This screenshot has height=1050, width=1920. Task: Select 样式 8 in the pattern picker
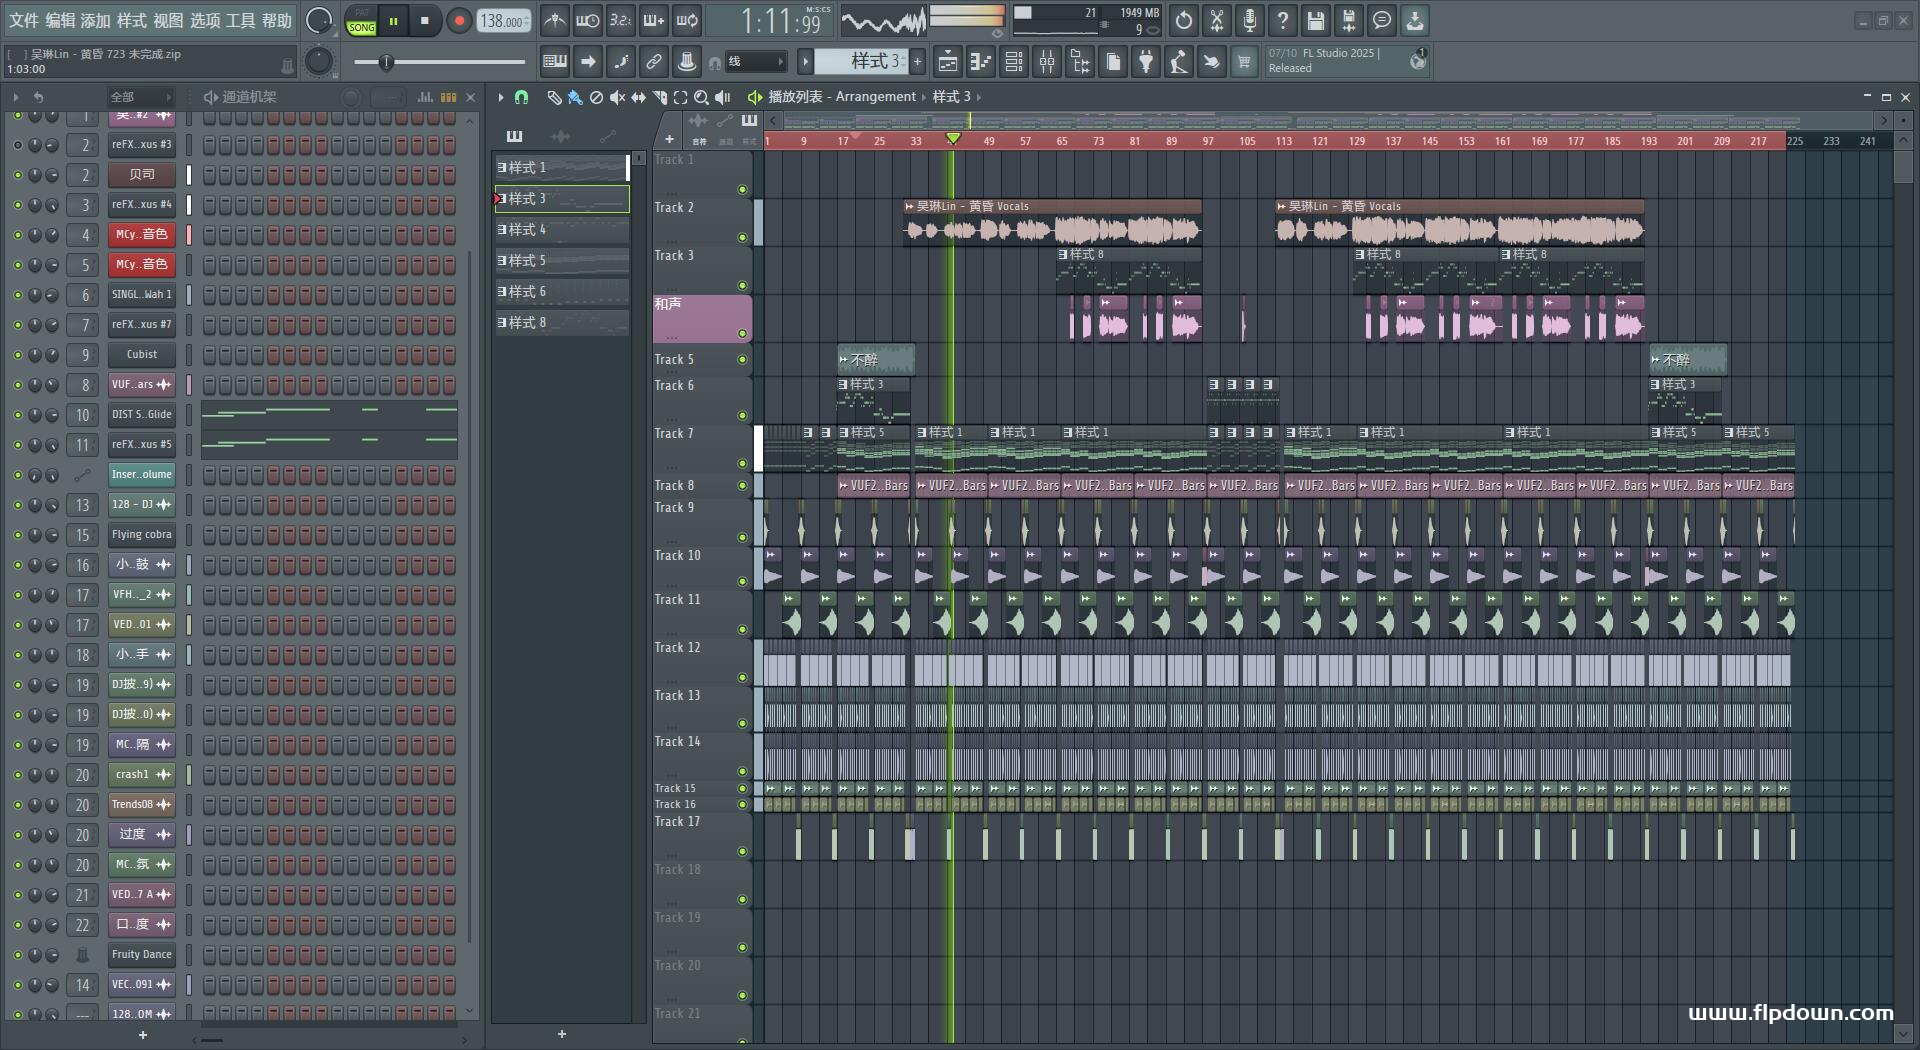562,322
